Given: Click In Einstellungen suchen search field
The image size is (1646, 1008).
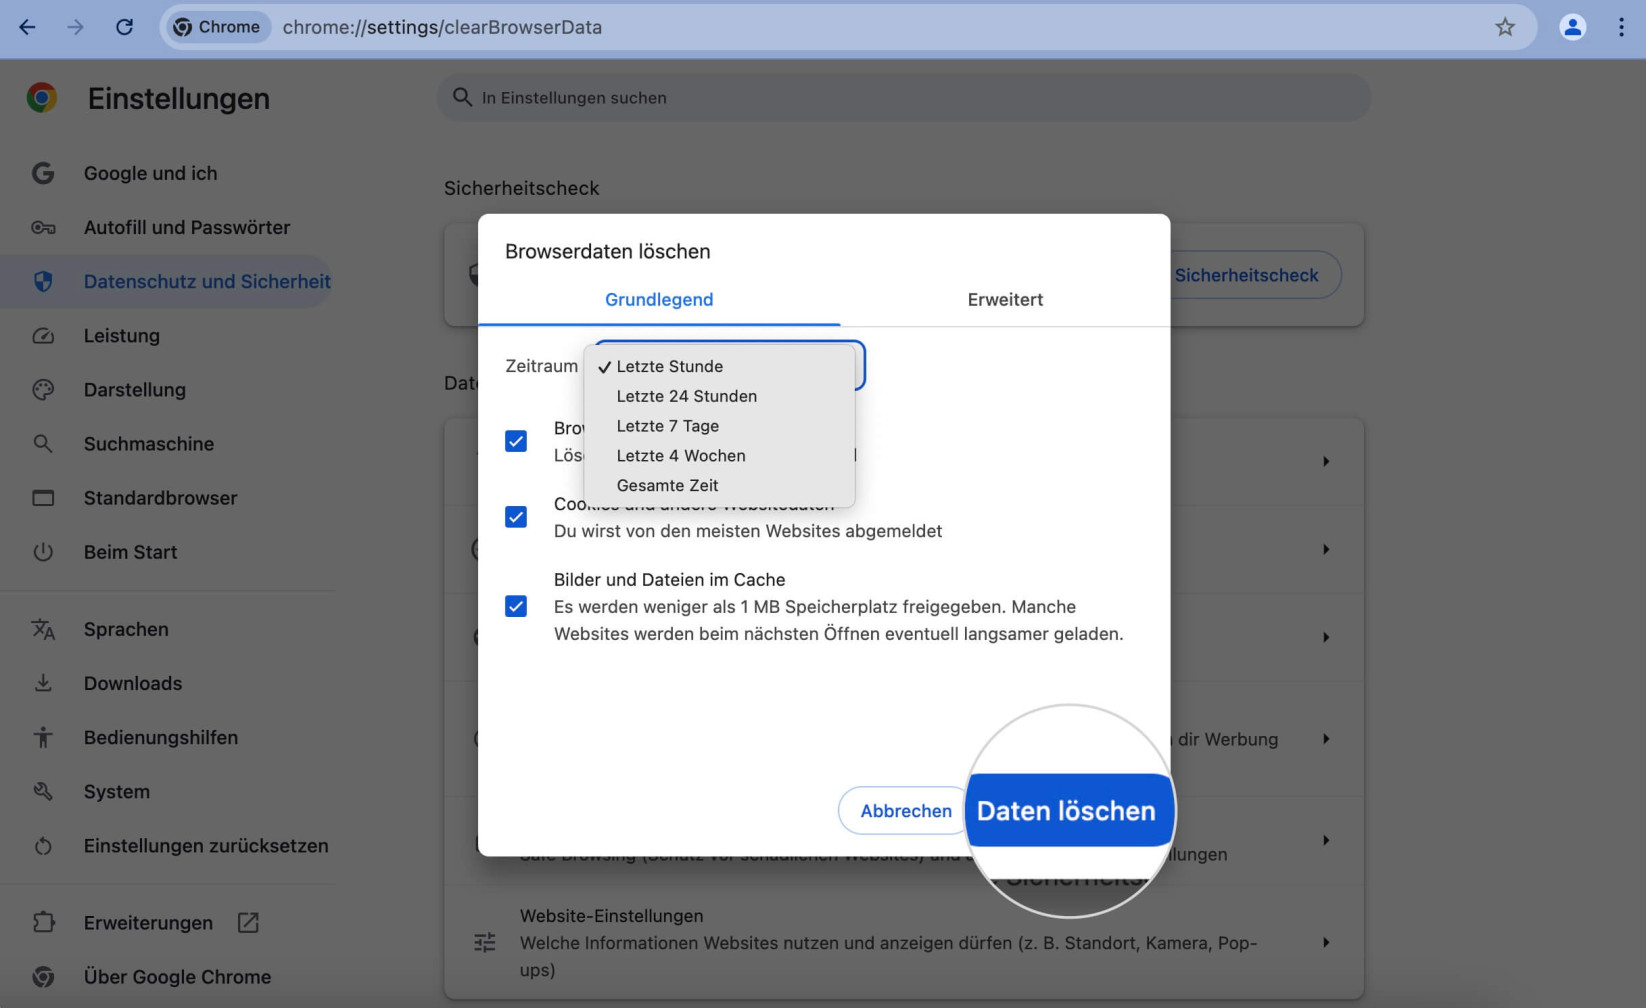Looking at the screenshot, I should point(904,97).
